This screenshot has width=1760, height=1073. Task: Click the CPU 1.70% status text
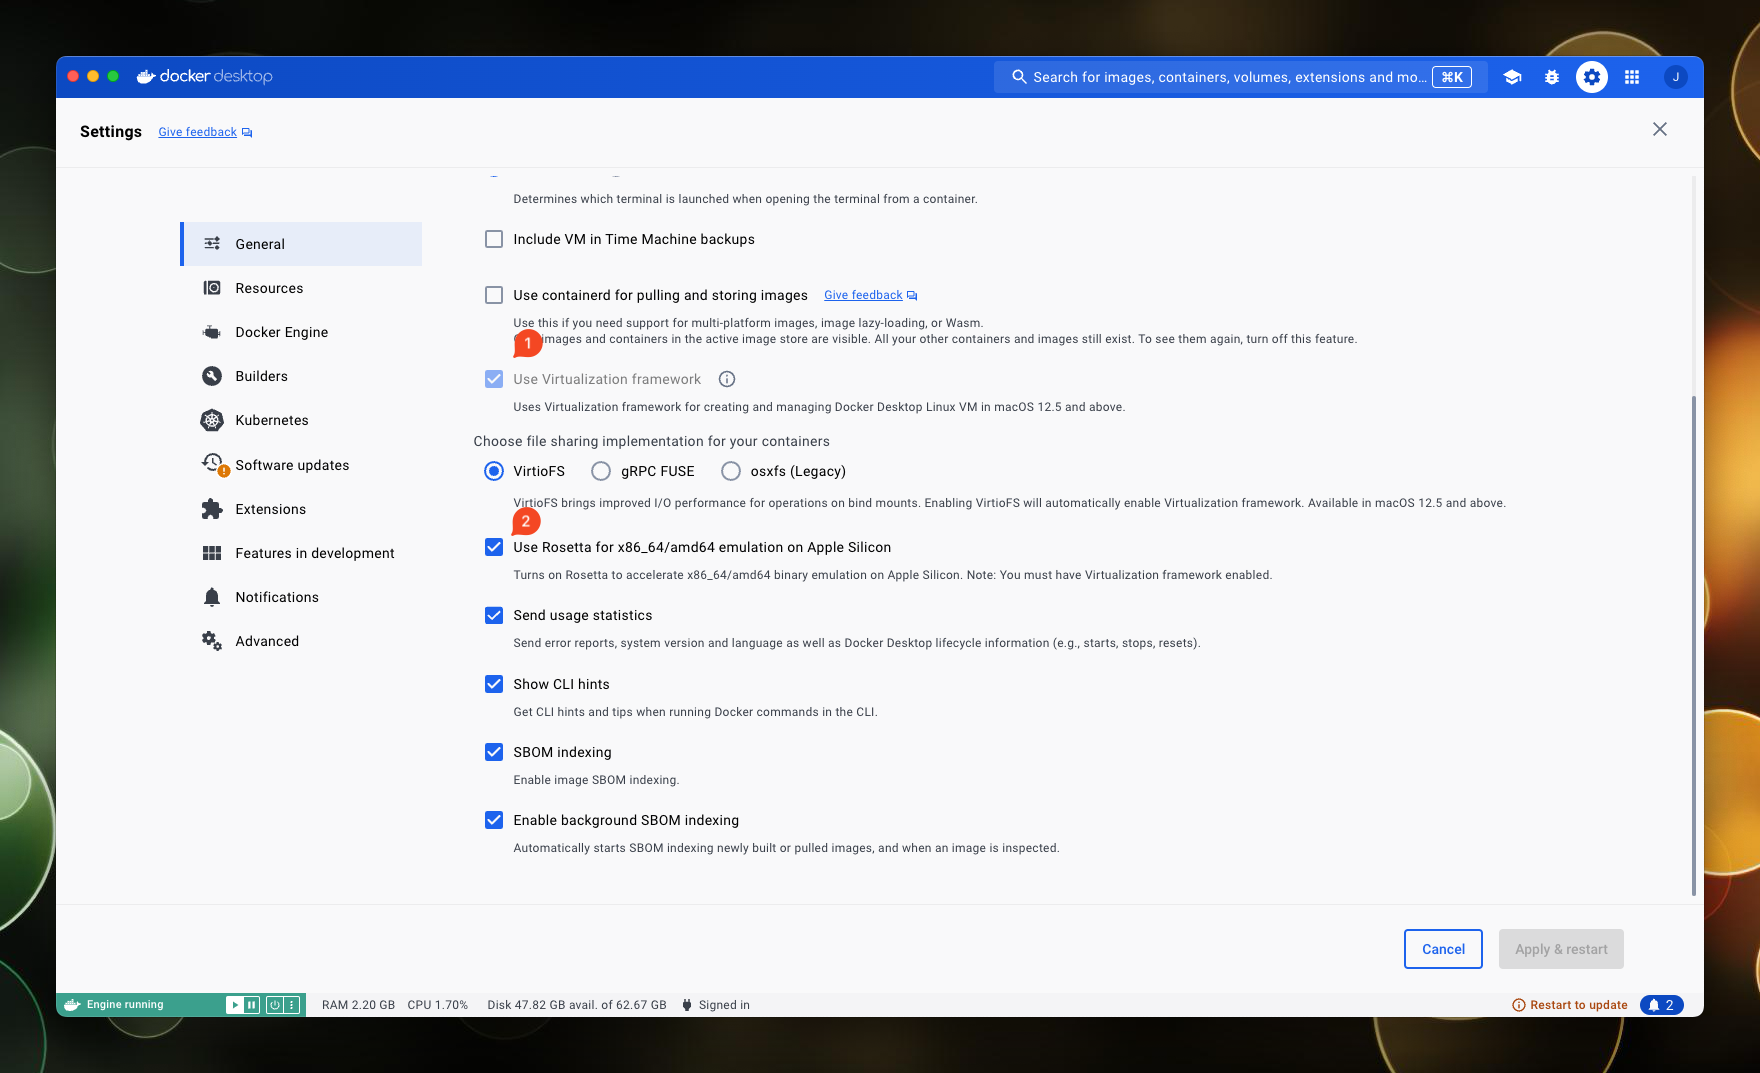click(438, 1005)
